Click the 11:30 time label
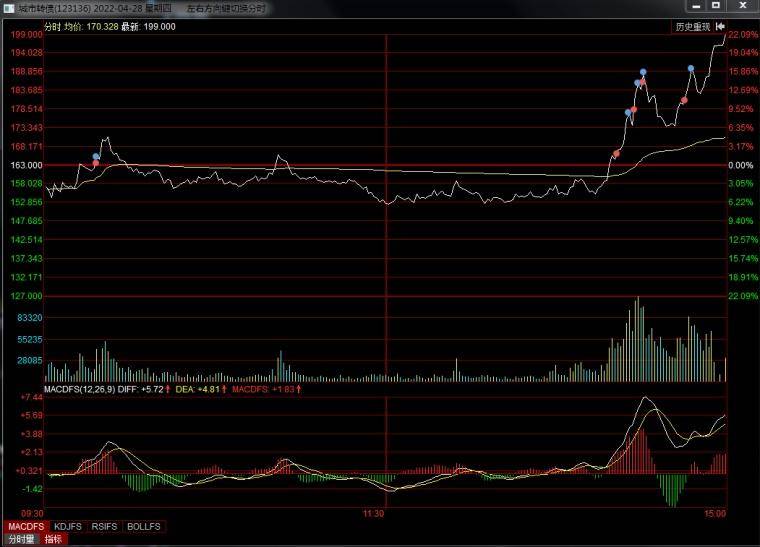This screenshot has height=547, width=760. pos(374,514)
